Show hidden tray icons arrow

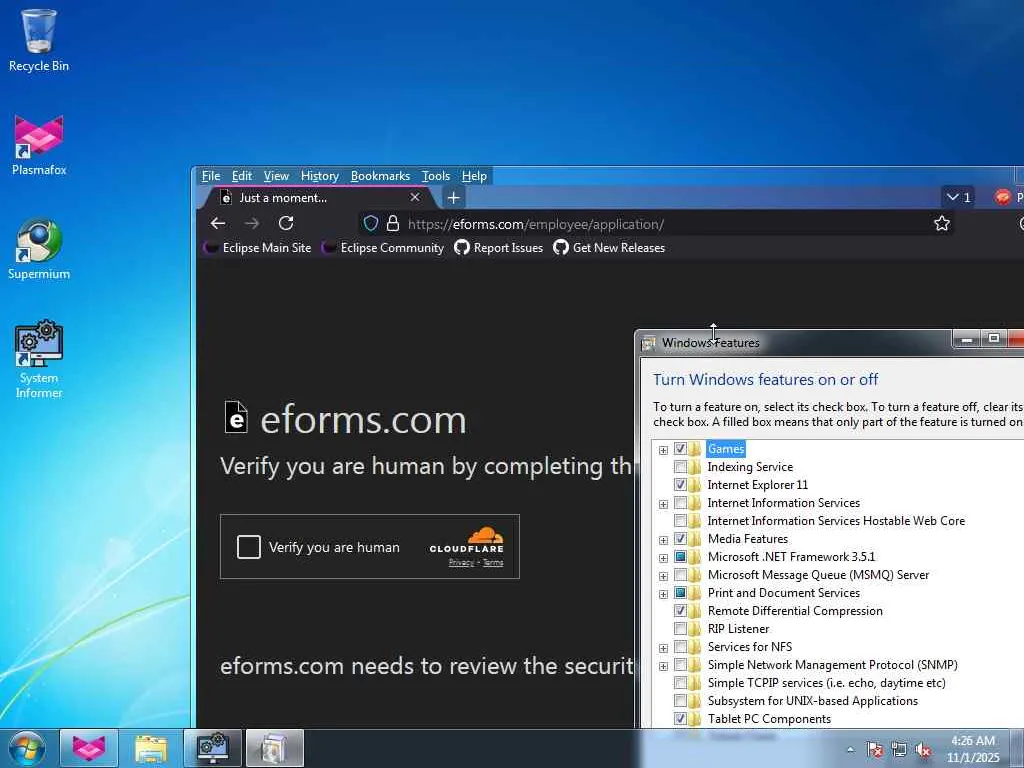click(x=850, y=750)
